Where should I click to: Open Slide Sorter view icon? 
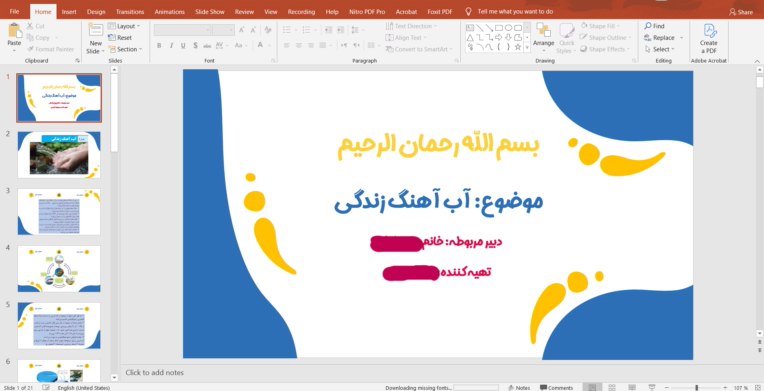pos(611,388)
